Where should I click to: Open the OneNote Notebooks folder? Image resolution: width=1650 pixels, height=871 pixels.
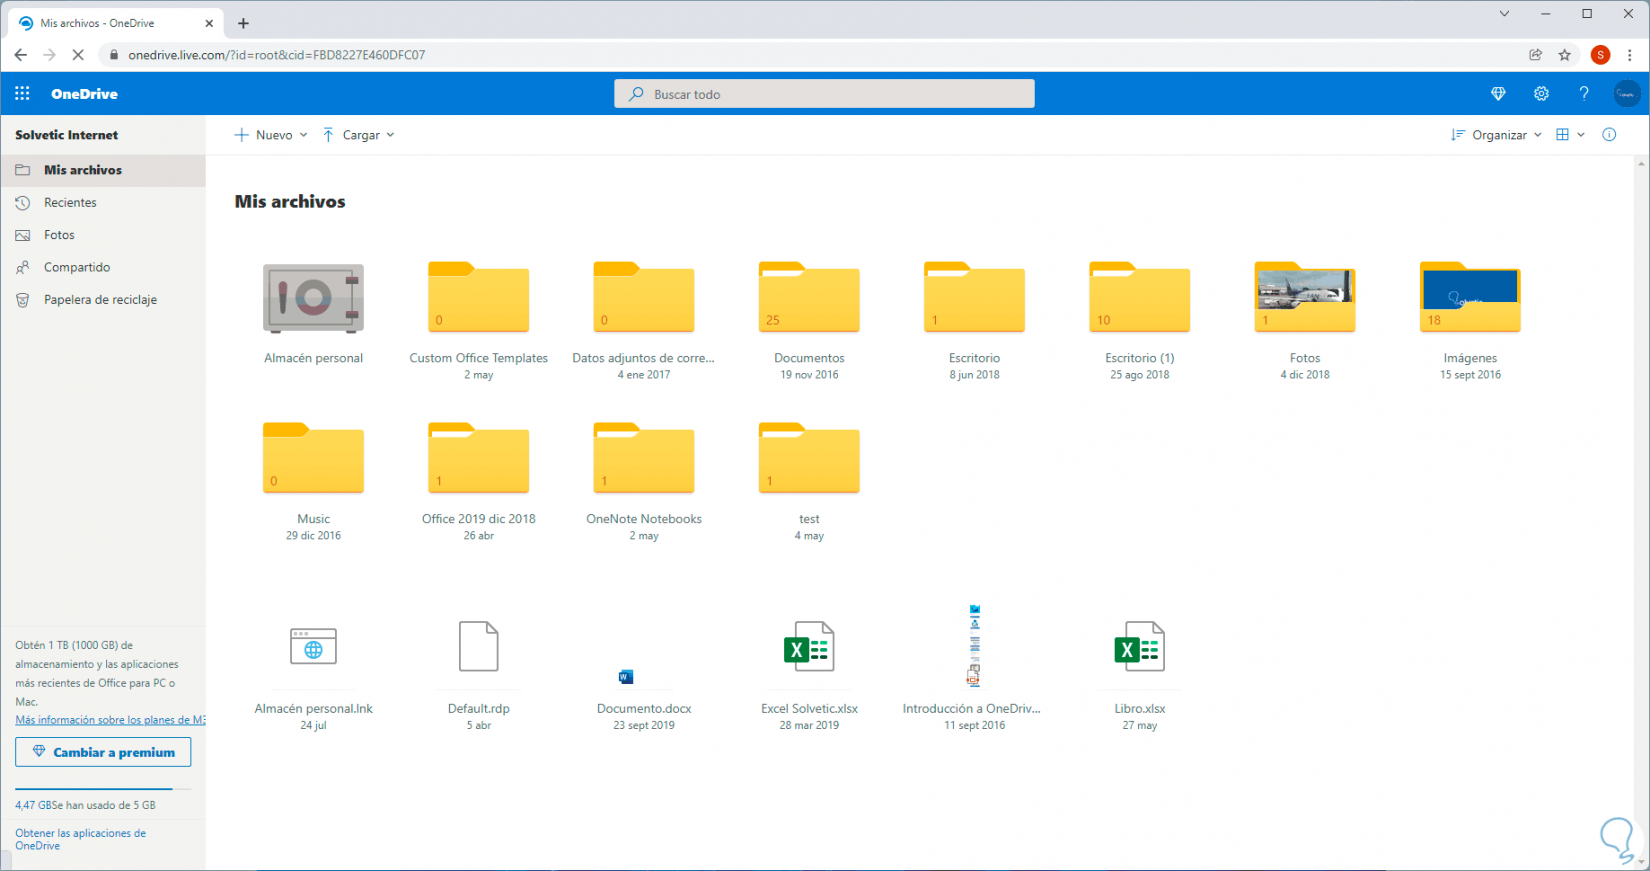click(644, 458)
